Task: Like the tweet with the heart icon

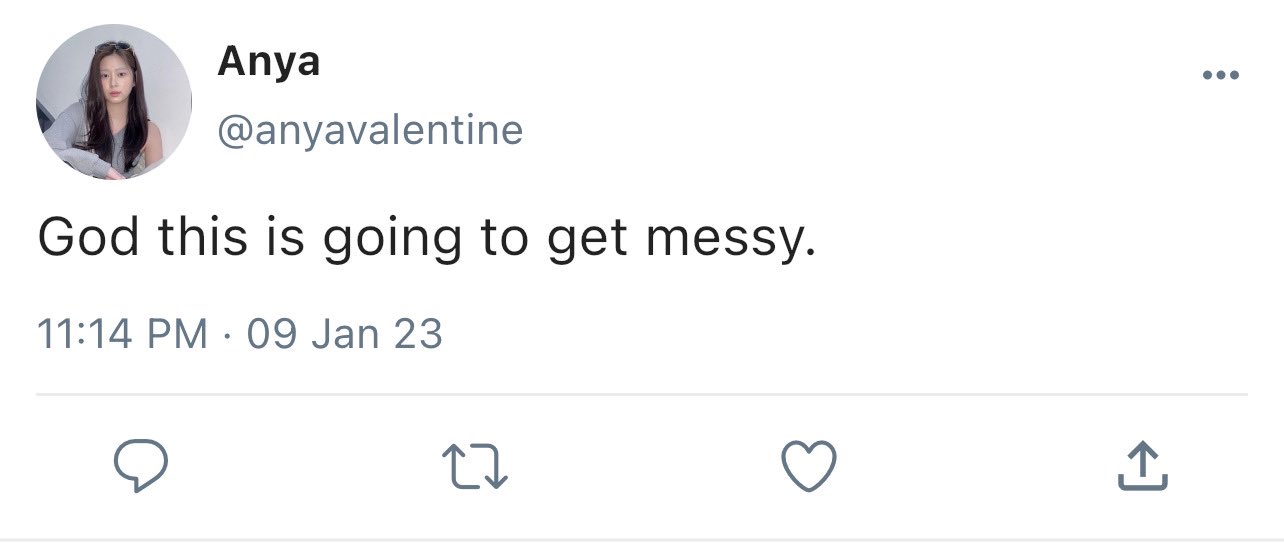Action: [808, 467]
